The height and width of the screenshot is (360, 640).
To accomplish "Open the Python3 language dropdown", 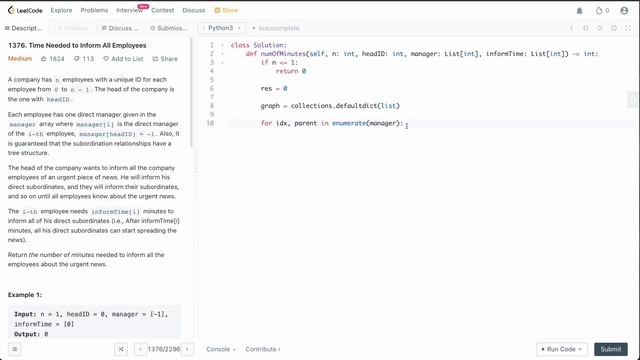I will [x=222, y=28].
